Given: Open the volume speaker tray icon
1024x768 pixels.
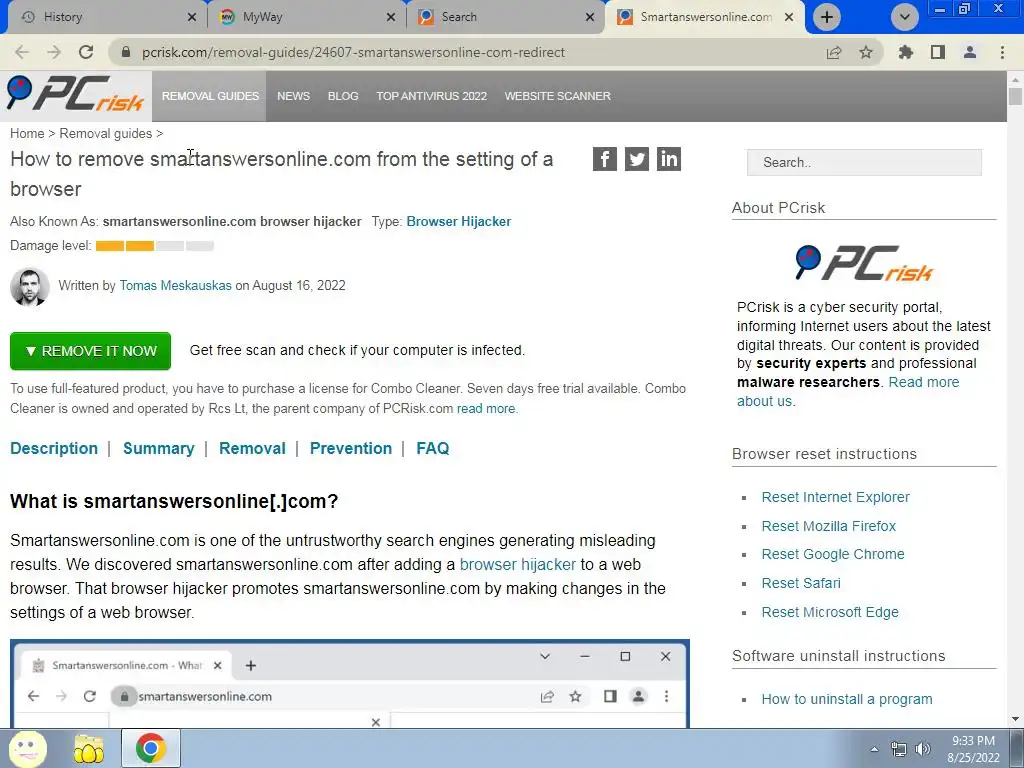Looking at the screenshot, I should [x=923, y=749].
